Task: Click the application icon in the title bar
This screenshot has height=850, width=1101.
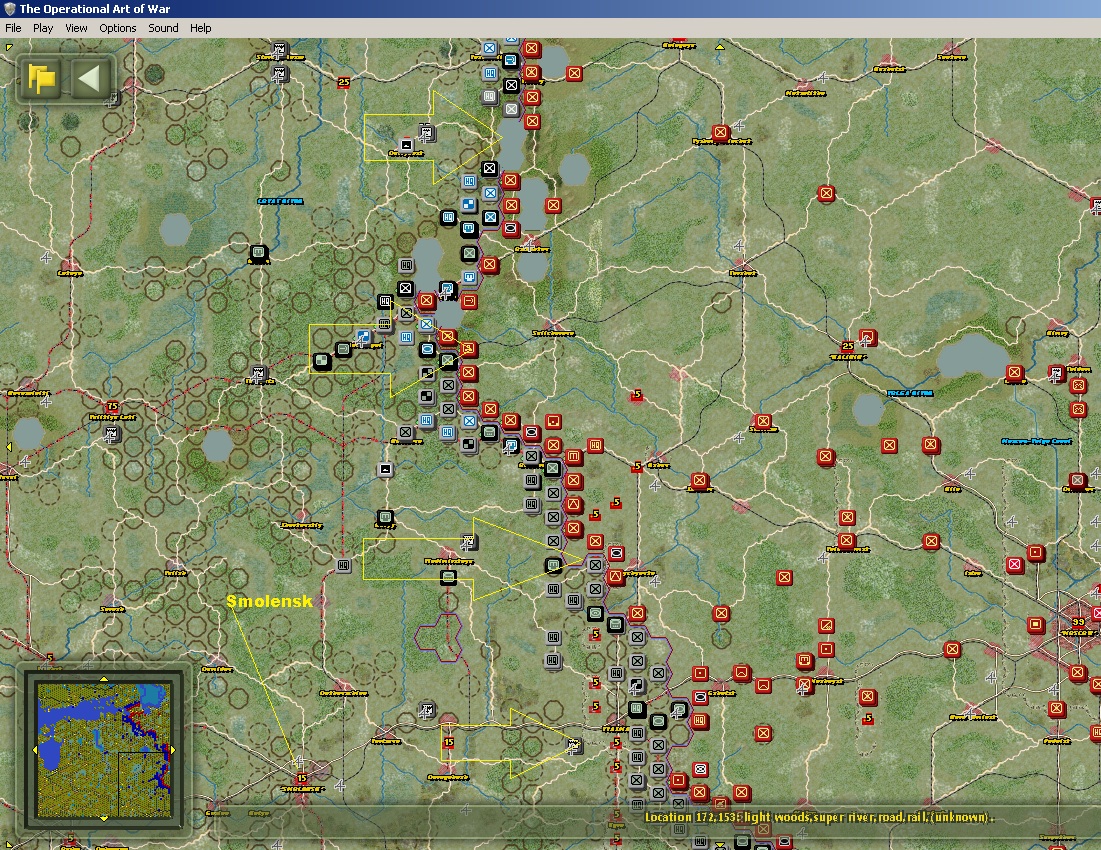Action: point(9,8)
